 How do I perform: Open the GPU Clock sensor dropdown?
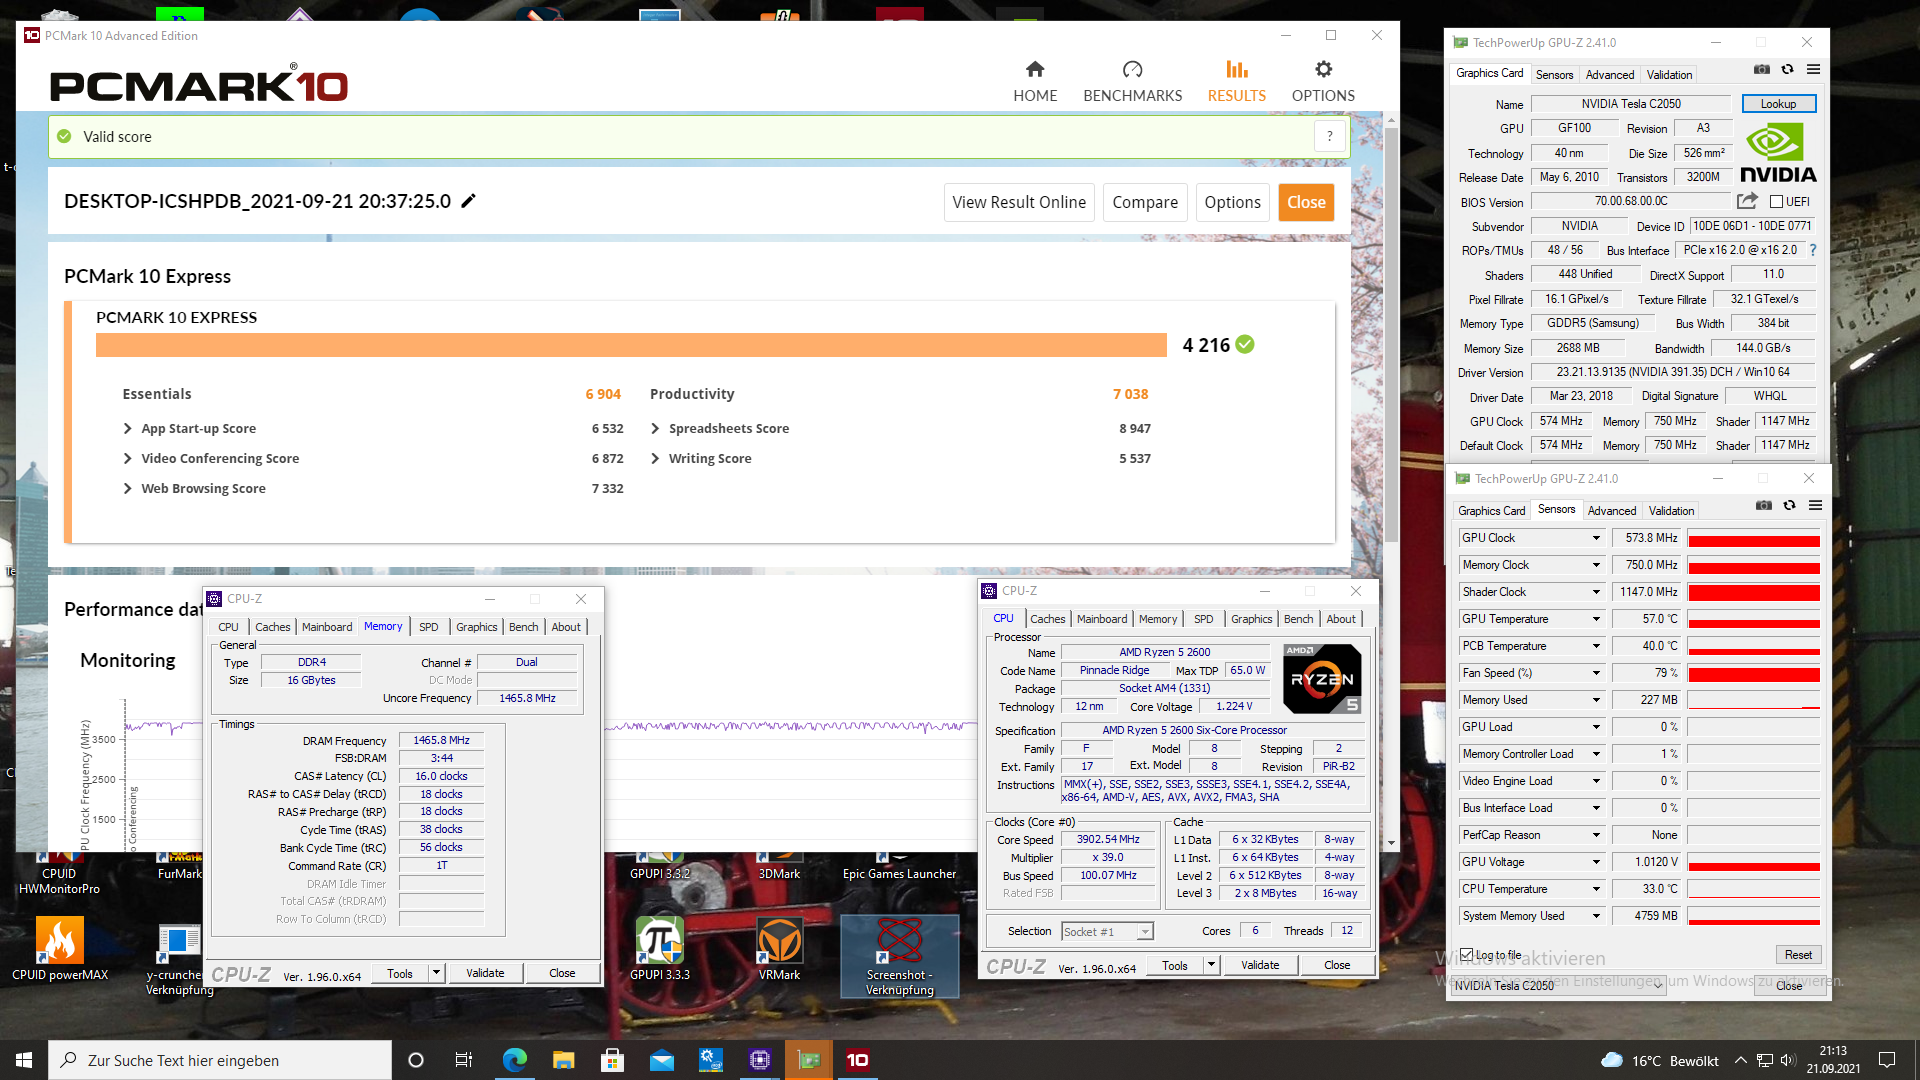click(1596, 538)
